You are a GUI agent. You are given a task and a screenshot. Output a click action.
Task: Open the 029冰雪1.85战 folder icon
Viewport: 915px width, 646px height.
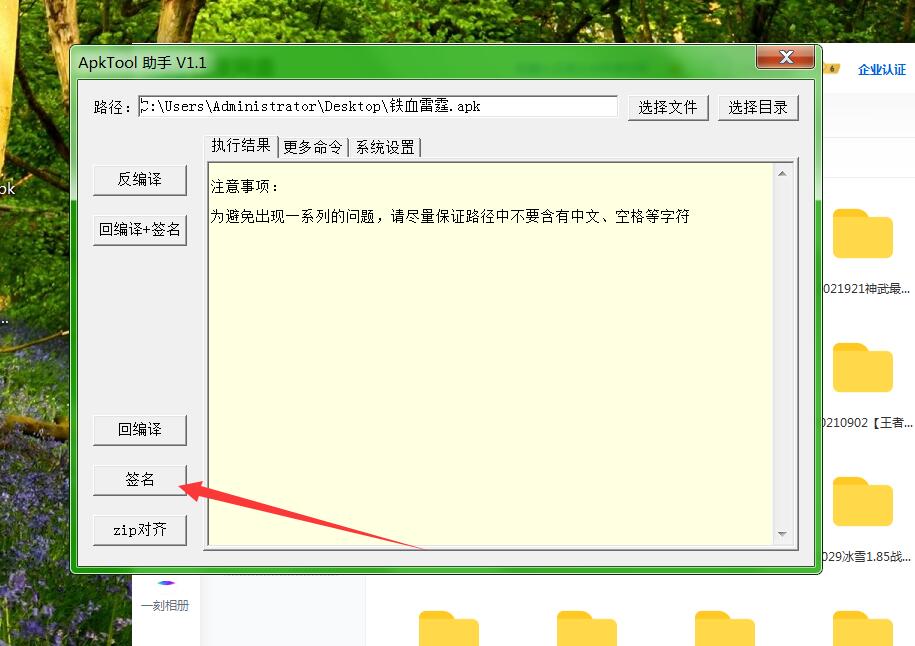[x=862, y=501]
